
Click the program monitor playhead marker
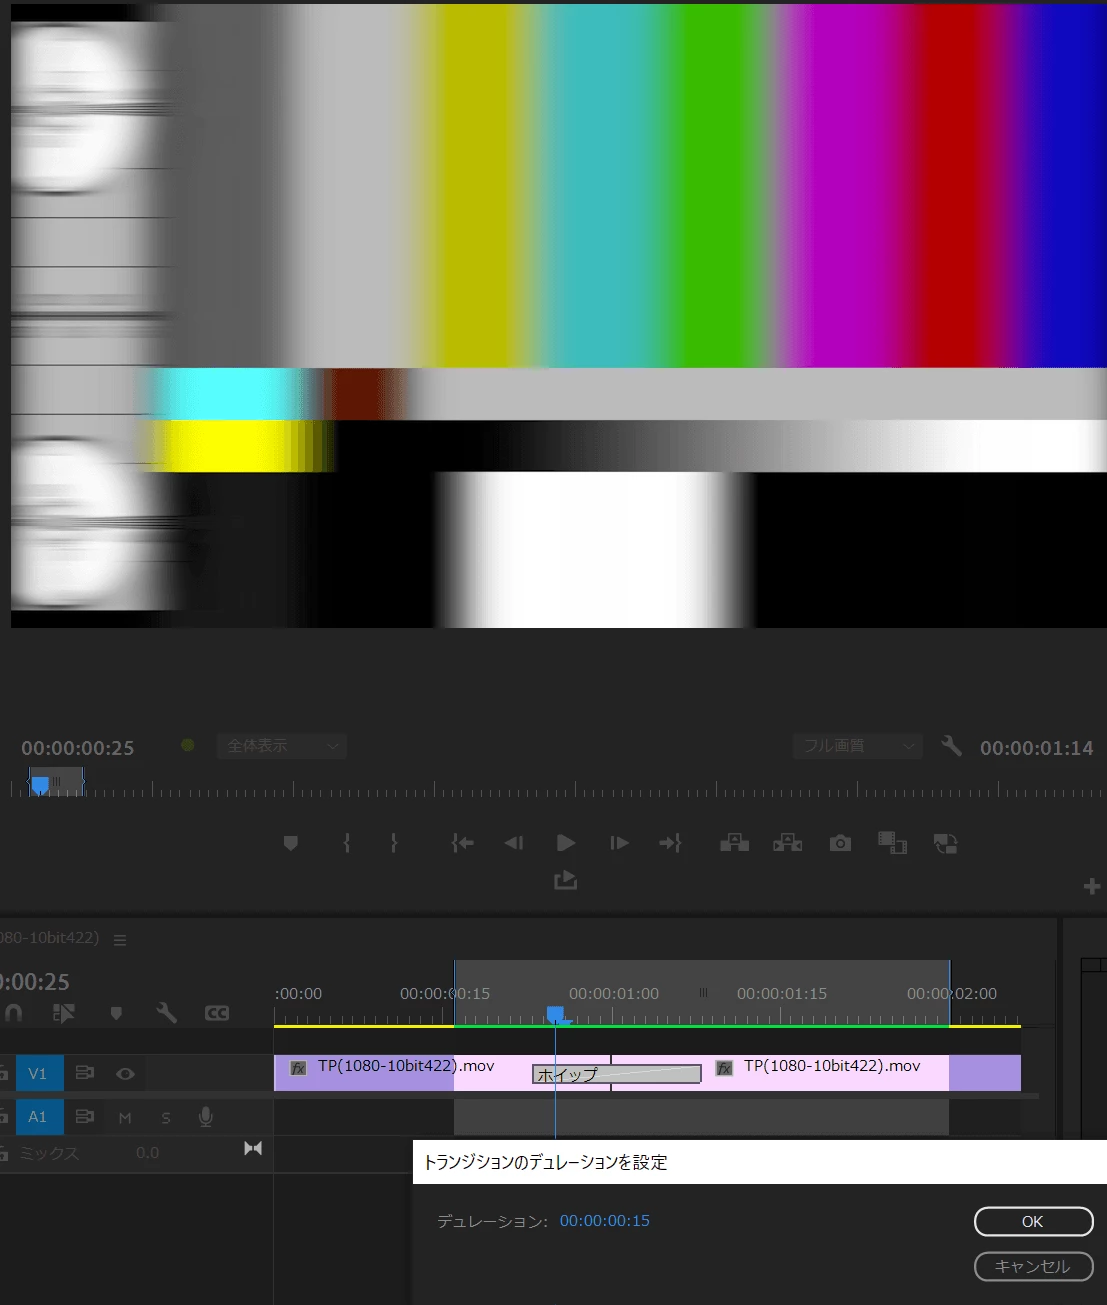[40, 785]
